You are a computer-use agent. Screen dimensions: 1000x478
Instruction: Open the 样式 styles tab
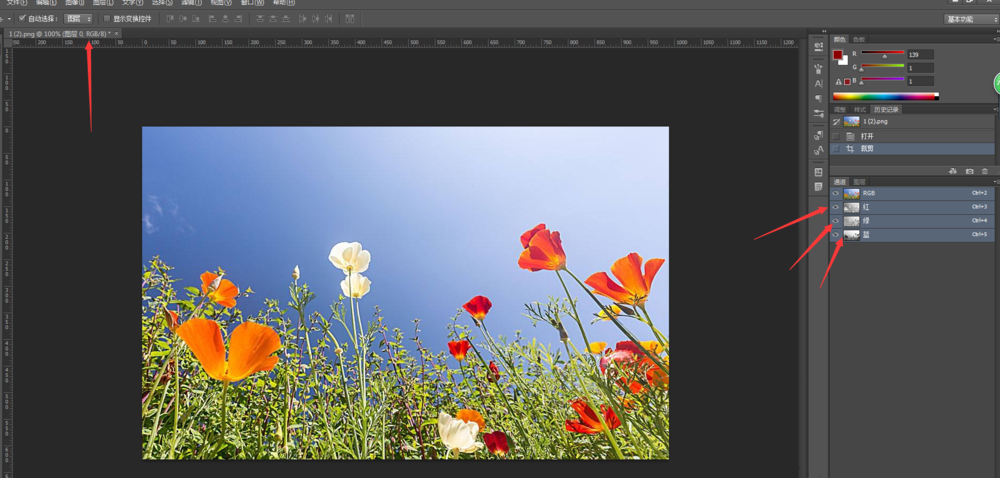pos(860,109)
